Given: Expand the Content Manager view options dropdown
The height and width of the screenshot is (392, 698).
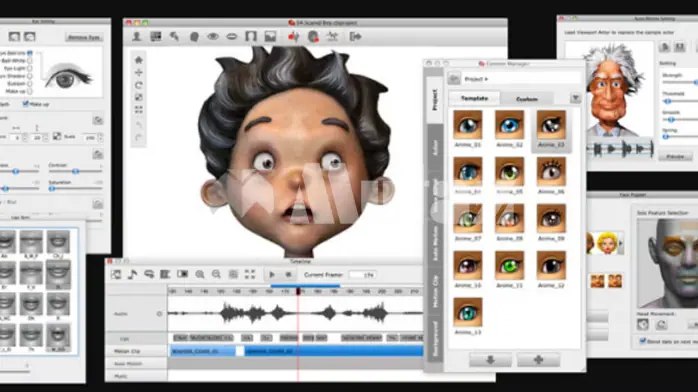Looking at the screenshot, I should 575,98.
